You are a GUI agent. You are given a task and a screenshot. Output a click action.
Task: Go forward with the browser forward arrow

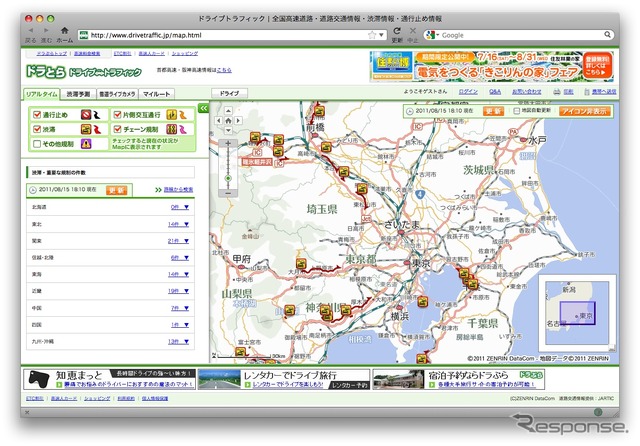click(46, 31)
